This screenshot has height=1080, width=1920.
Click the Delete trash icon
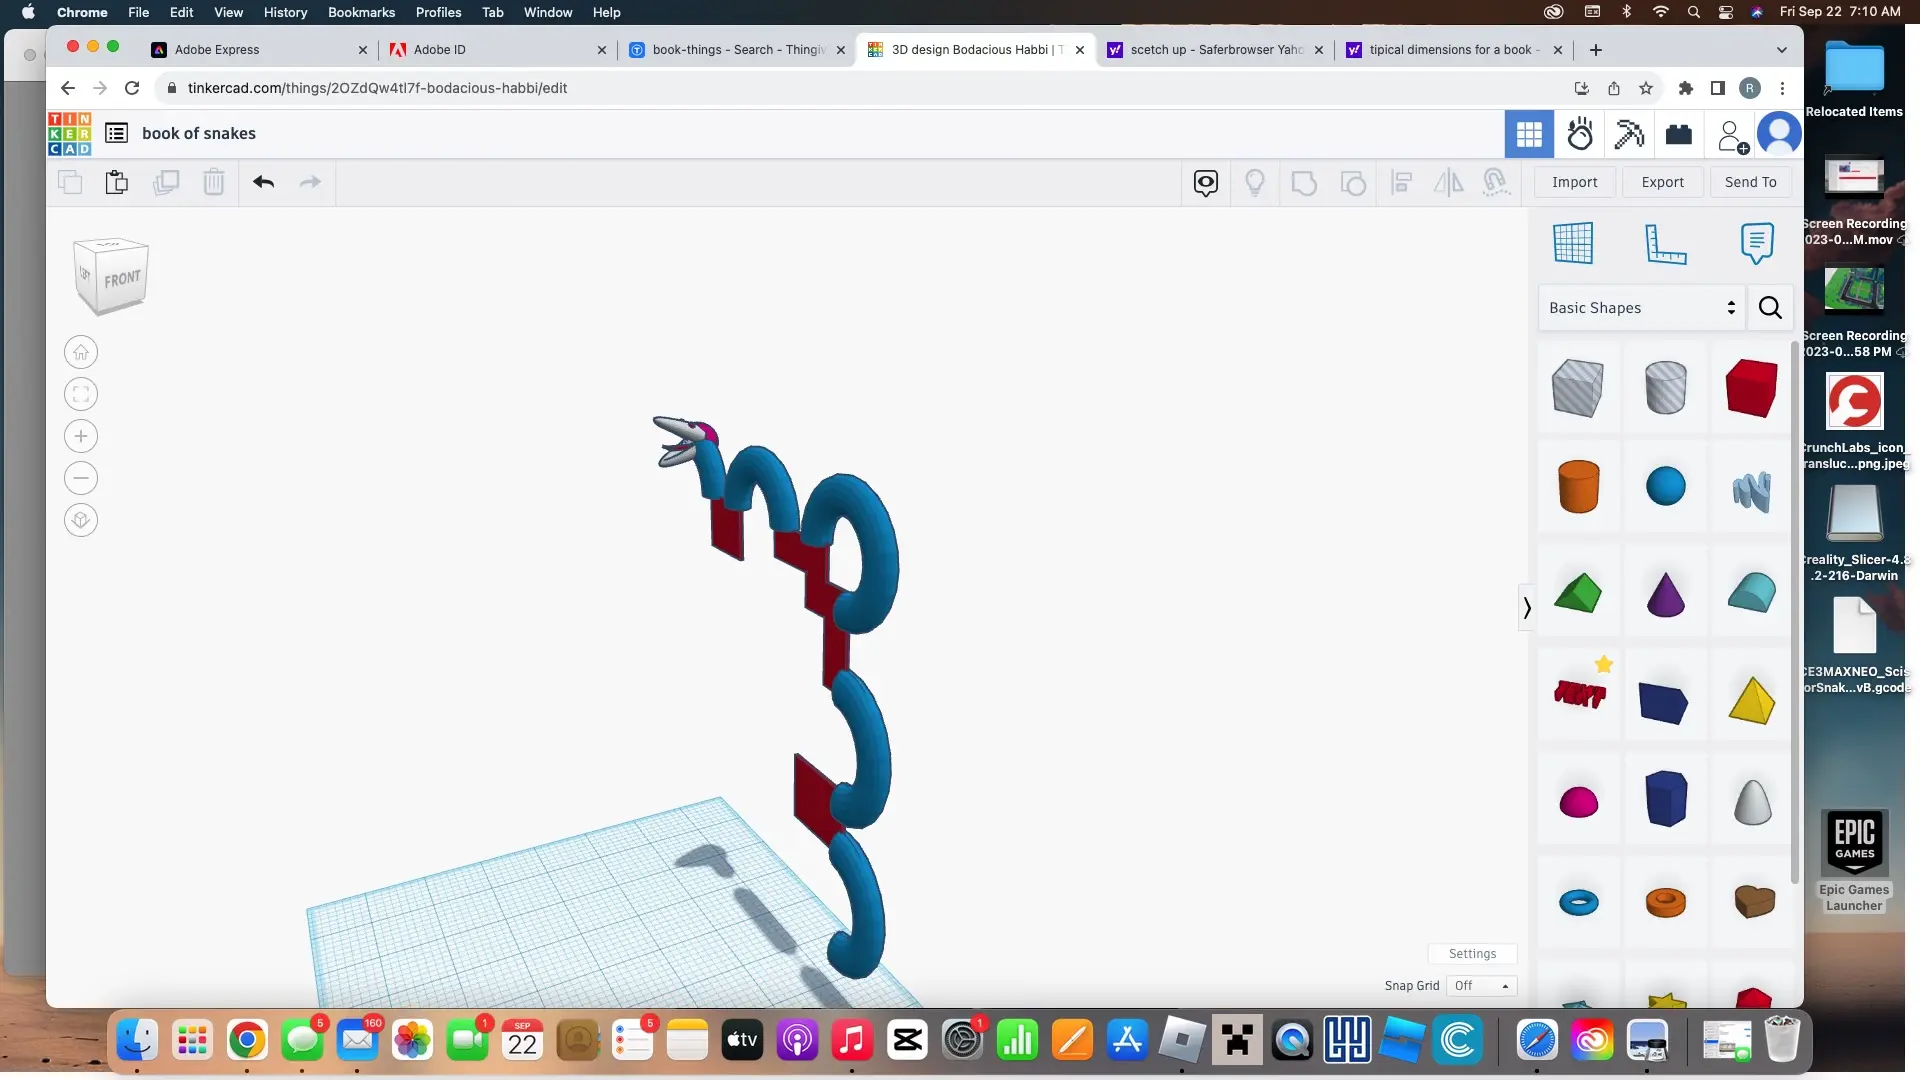click(x=214, y=182)
